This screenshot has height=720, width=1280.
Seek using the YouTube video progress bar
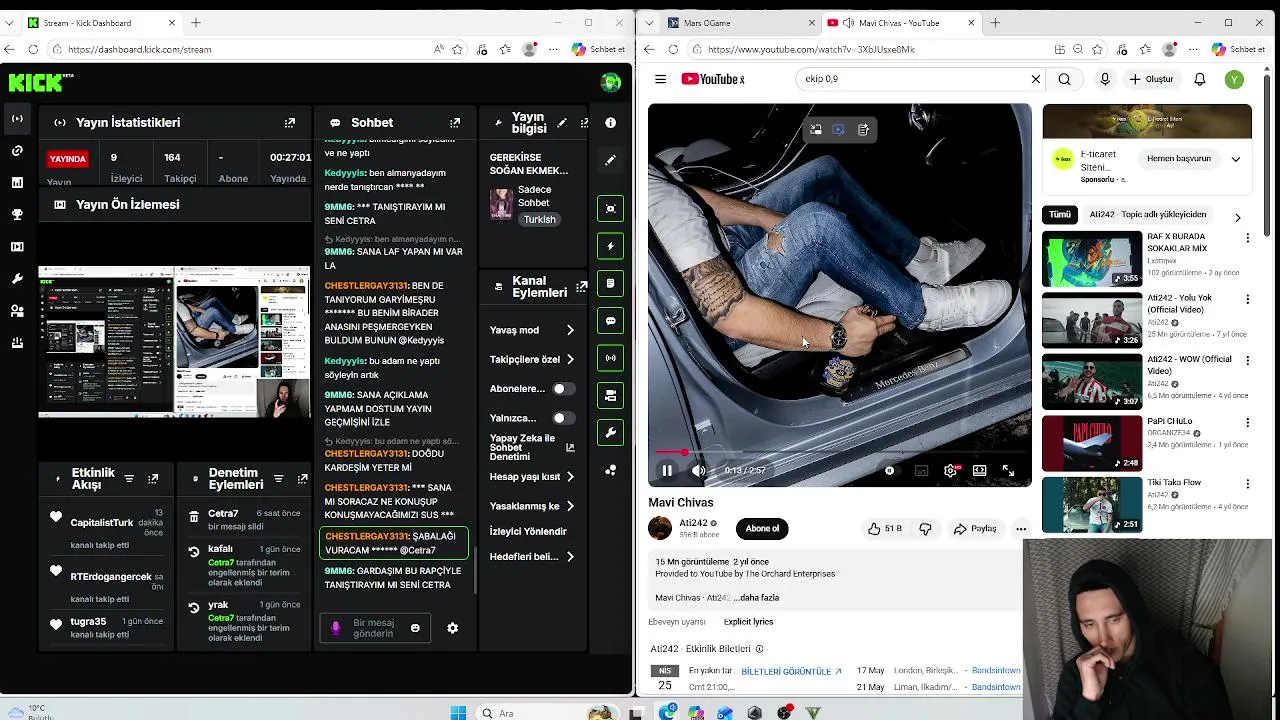(840, 453)
